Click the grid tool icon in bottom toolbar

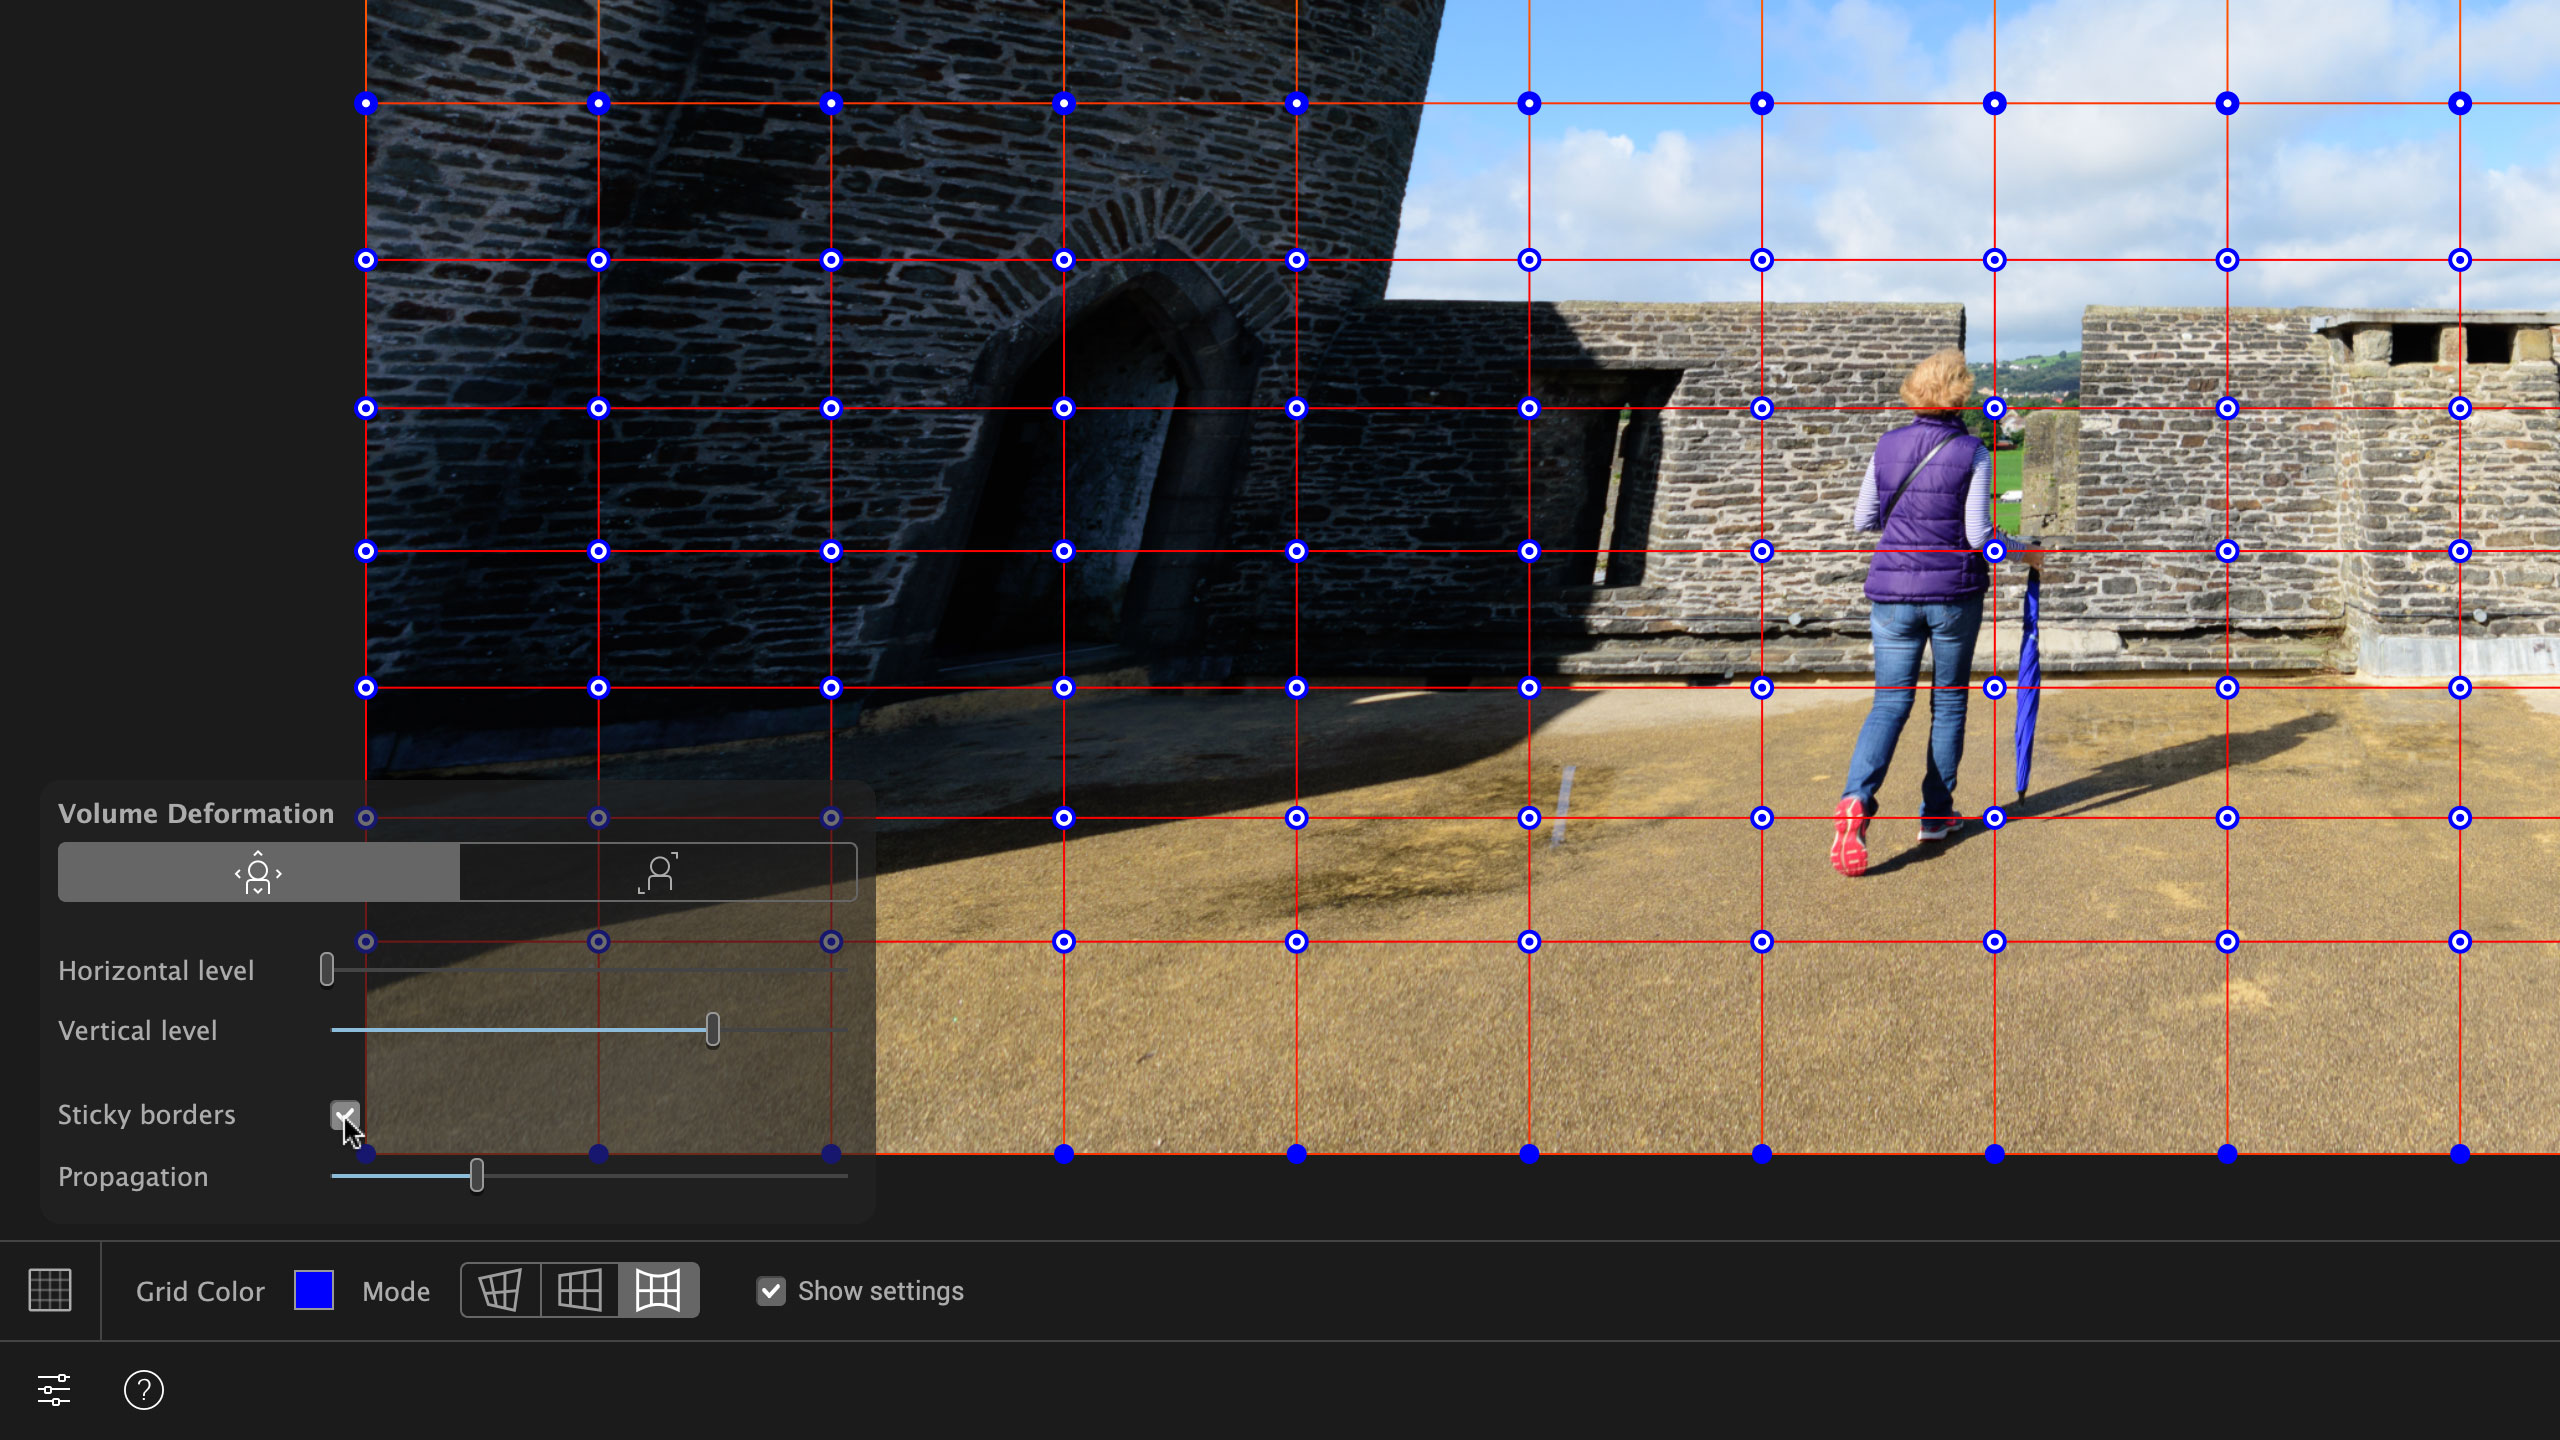pos(50,1290)
